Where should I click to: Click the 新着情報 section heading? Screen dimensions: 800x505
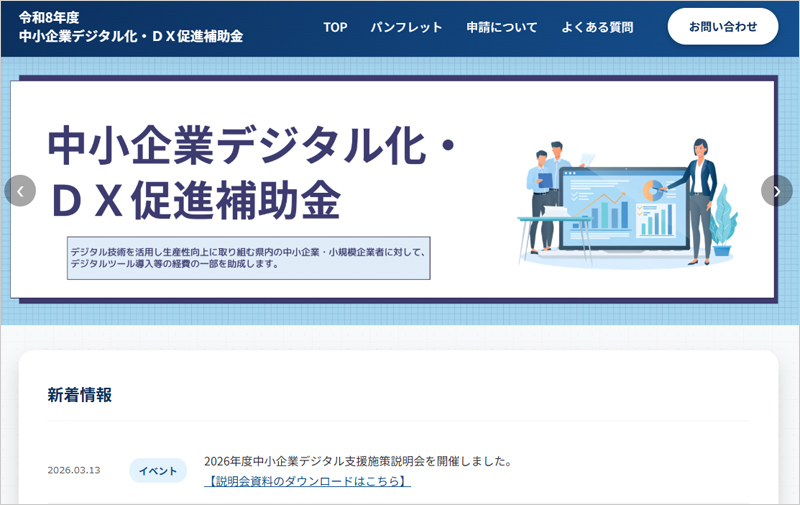[x=80, y=394]
